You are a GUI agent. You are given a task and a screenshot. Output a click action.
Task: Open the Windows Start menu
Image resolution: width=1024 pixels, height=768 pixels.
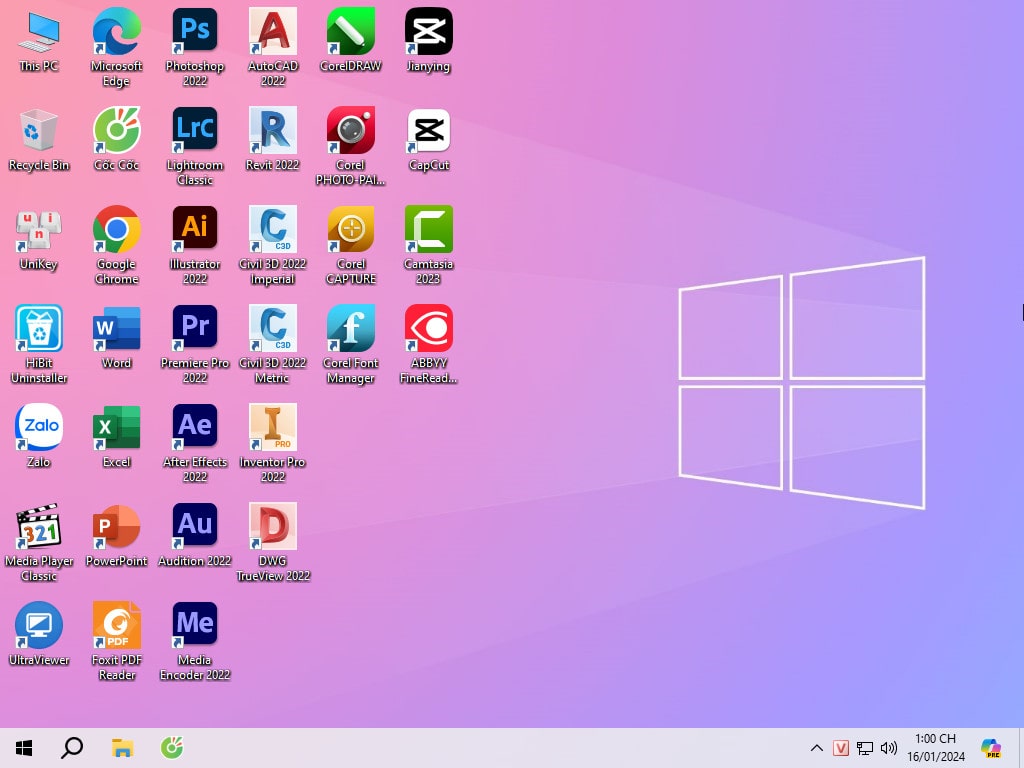[24, 748]
